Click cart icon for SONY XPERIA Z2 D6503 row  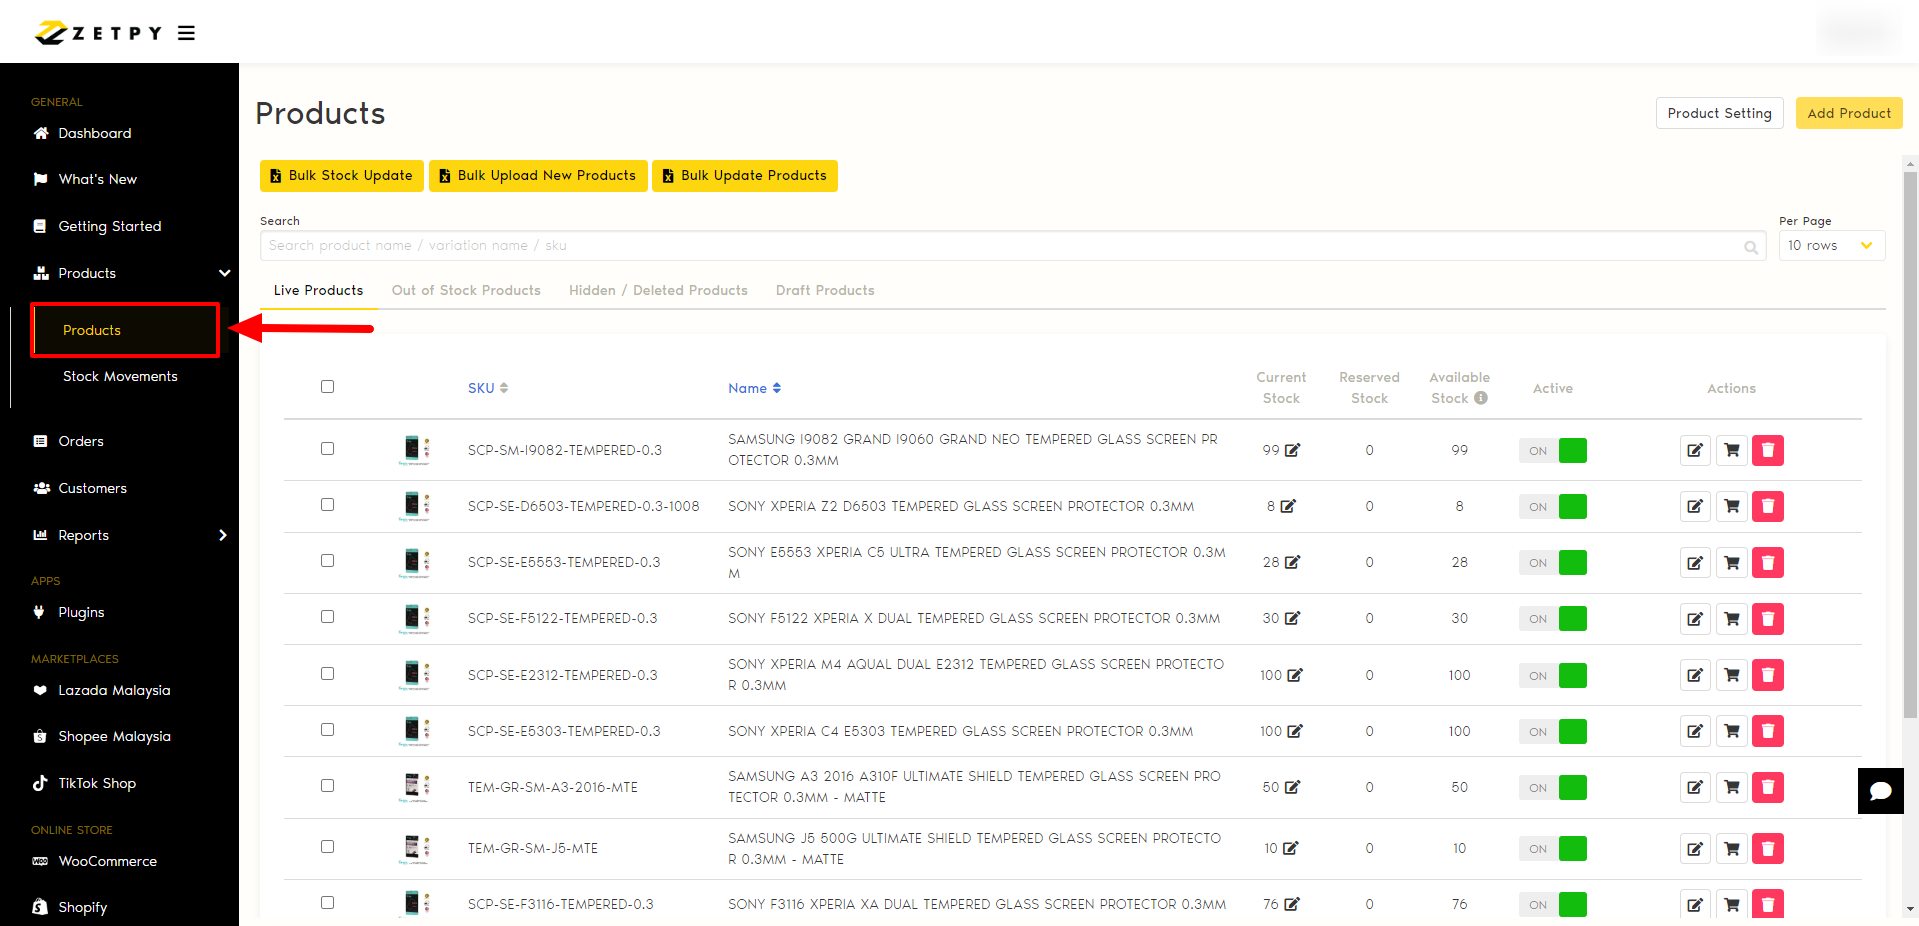(x=1731, y=506)
